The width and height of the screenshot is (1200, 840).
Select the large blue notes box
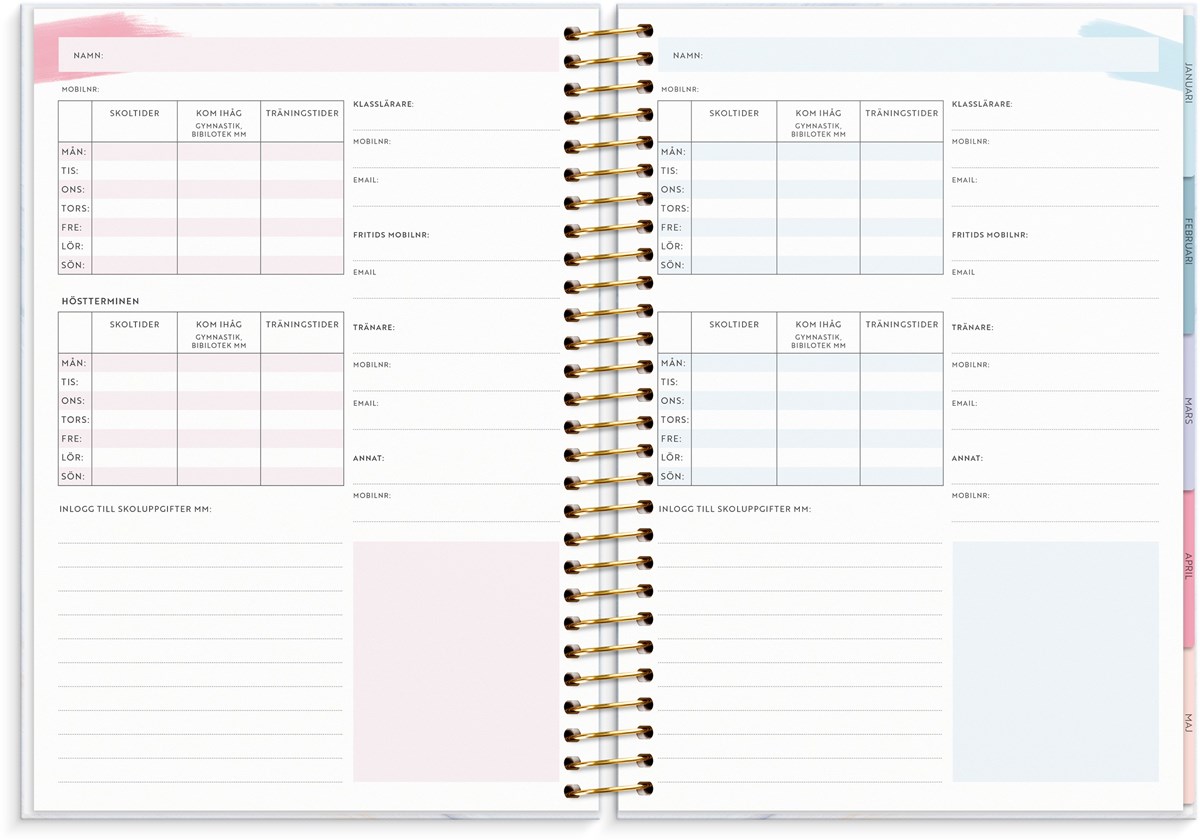coord(1055,661)
